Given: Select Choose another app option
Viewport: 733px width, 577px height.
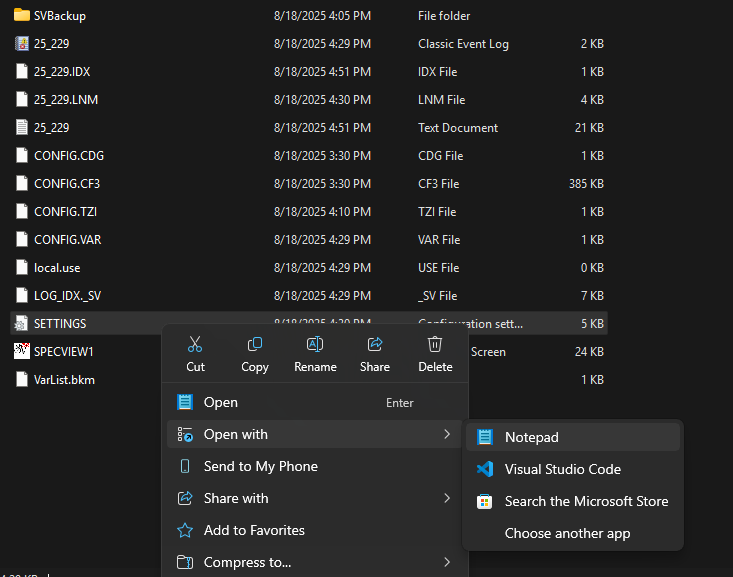Looking at the screenshot, I should 567,533.
